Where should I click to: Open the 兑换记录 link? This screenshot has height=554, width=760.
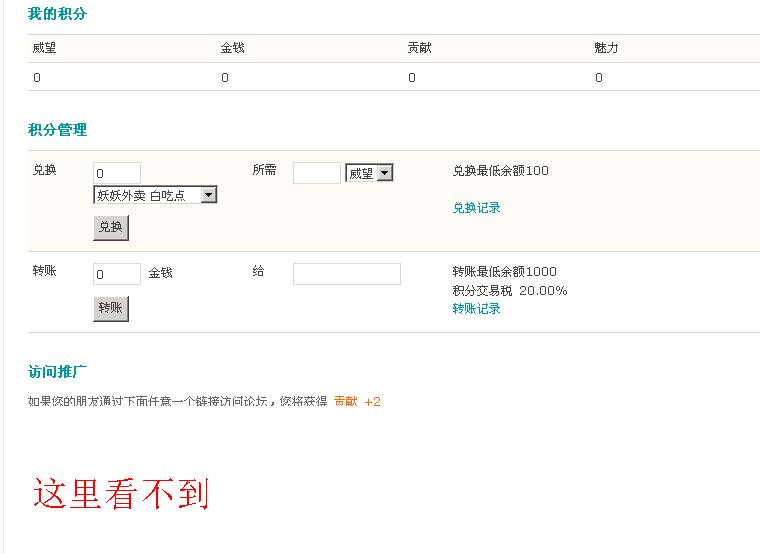pos(476,208)
